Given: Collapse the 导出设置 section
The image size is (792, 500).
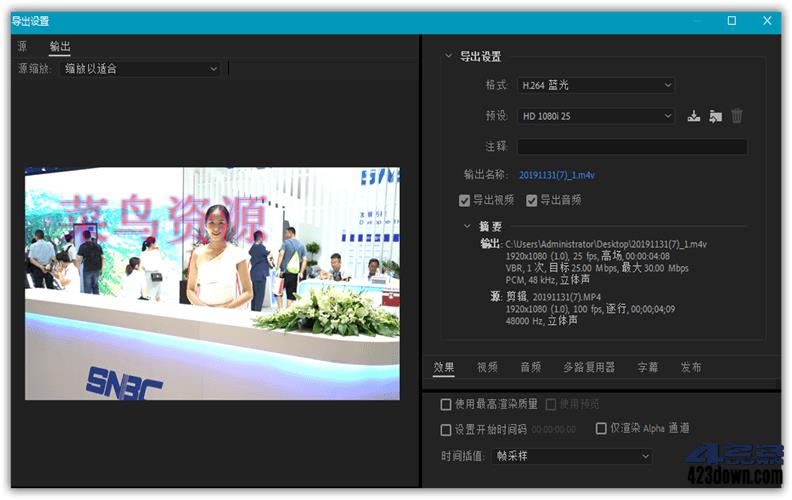Looking at the screenshot, I should pyautogui.click(x=448, y=57).
